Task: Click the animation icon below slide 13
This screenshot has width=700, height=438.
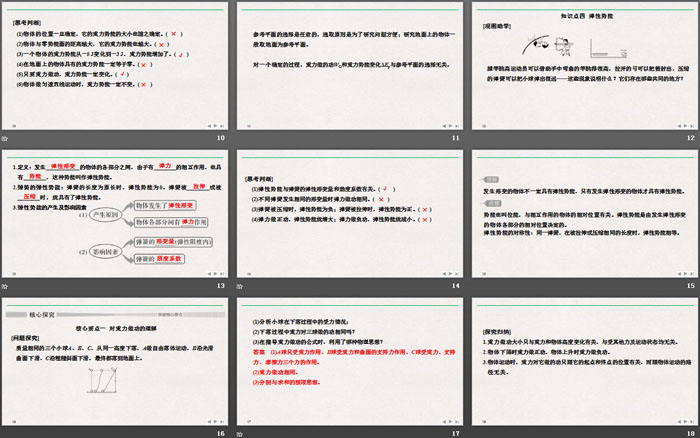Action: click(x=5, y=285)
